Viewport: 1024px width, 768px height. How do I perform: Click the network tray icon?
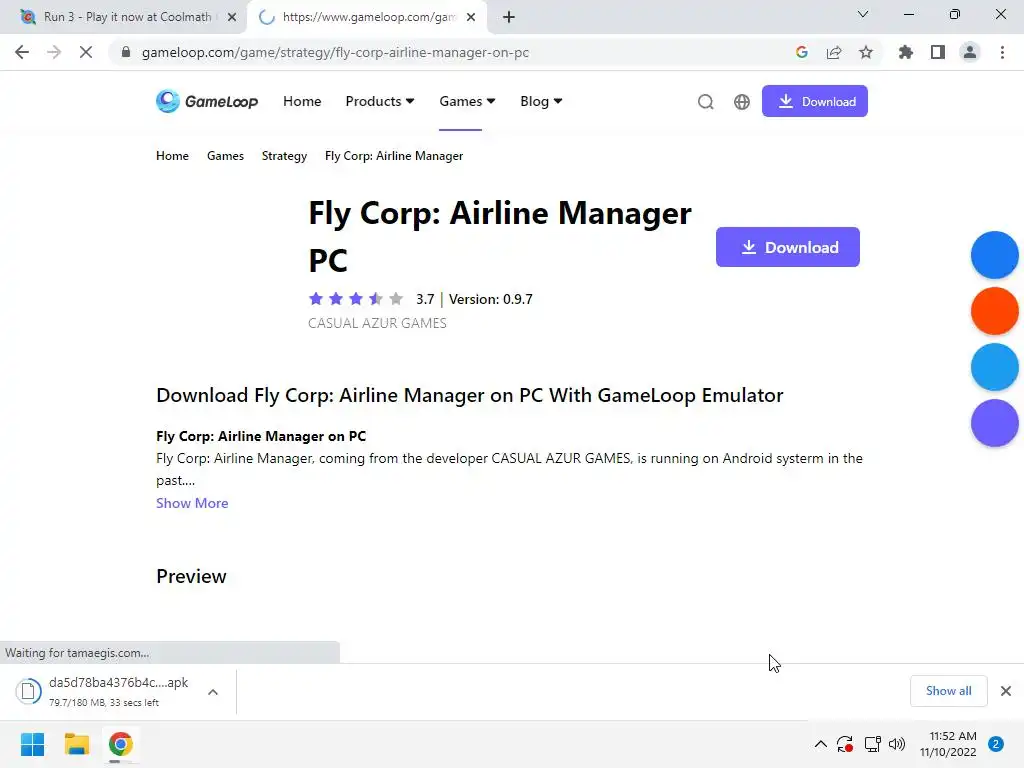(x=872, y=744)
